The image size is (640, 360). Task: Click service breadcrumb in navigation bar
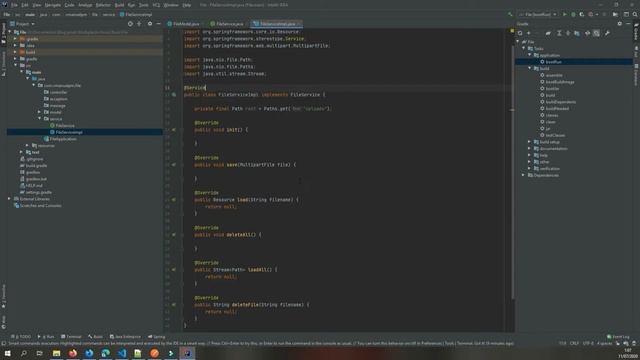point(109,14)
